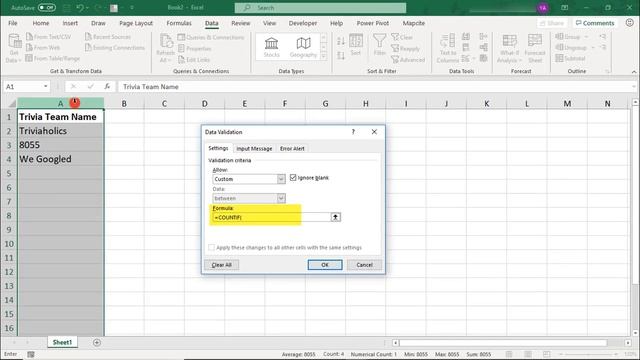Open the Allow dropdown showing Custom
The width and height of the screenshot is (640, 360).
281,179
